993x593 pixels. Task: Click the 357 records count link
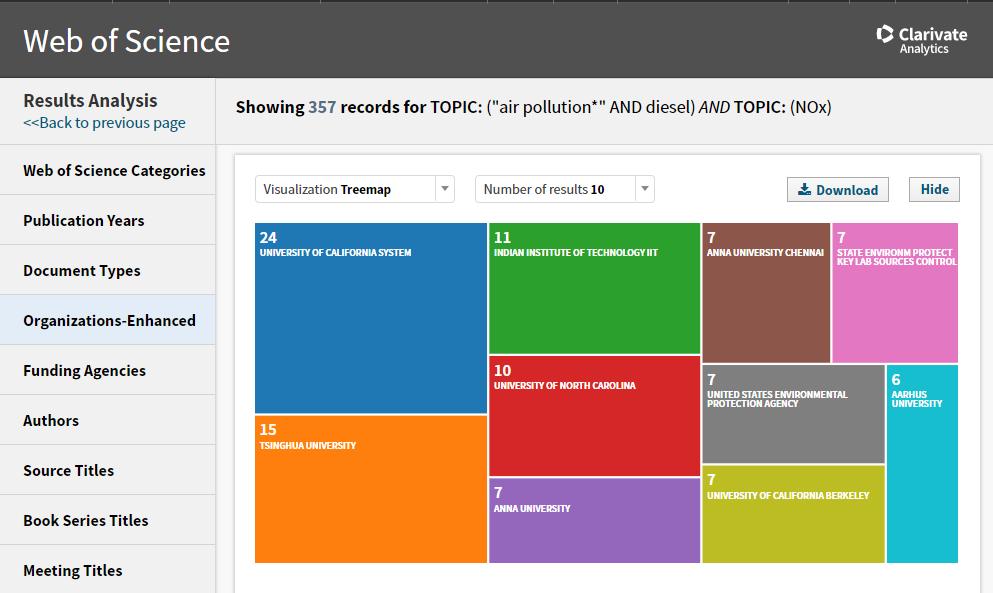[x=322, y=107]
